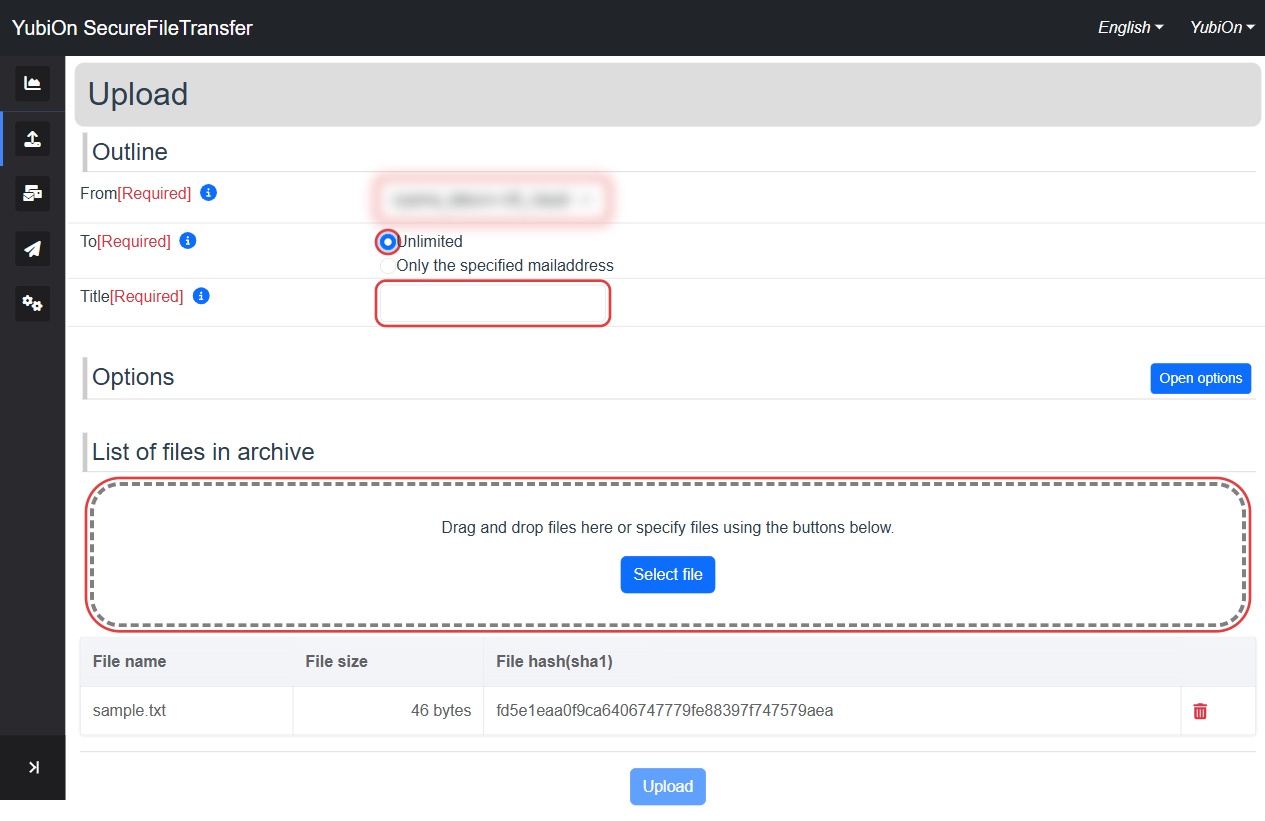Click the sample.txt file name cell
The height and width of the screenshot is (821, 1265).
186,711
